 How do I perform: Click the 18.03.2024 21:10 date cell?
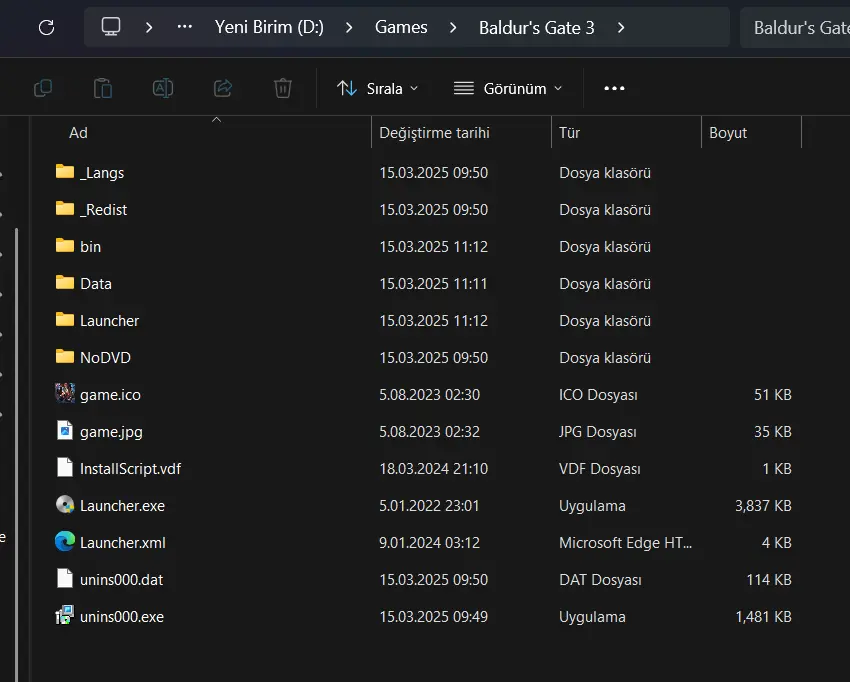point(434,469)
